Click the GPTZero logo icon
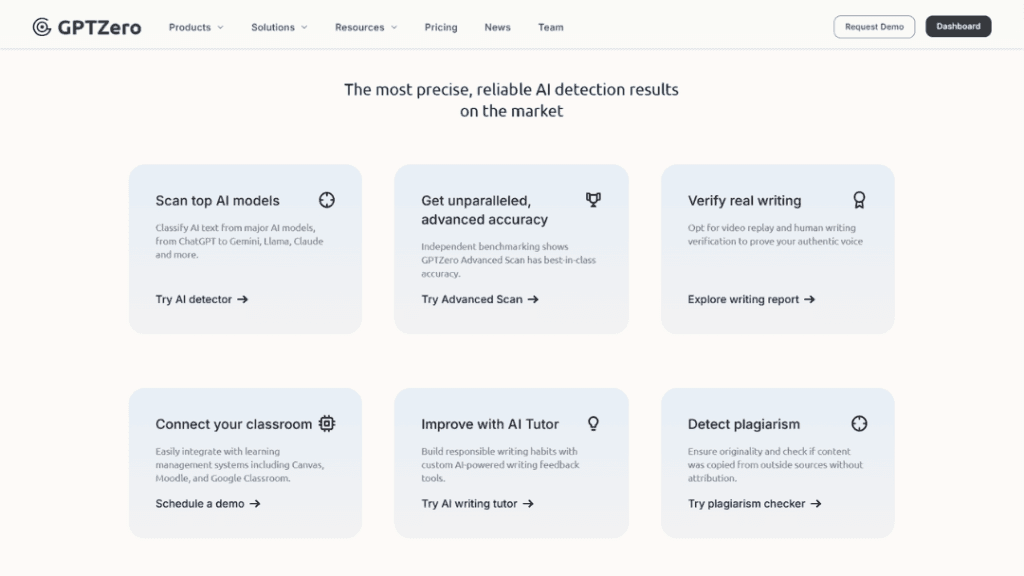1024x576 pixels. [42, 27]
